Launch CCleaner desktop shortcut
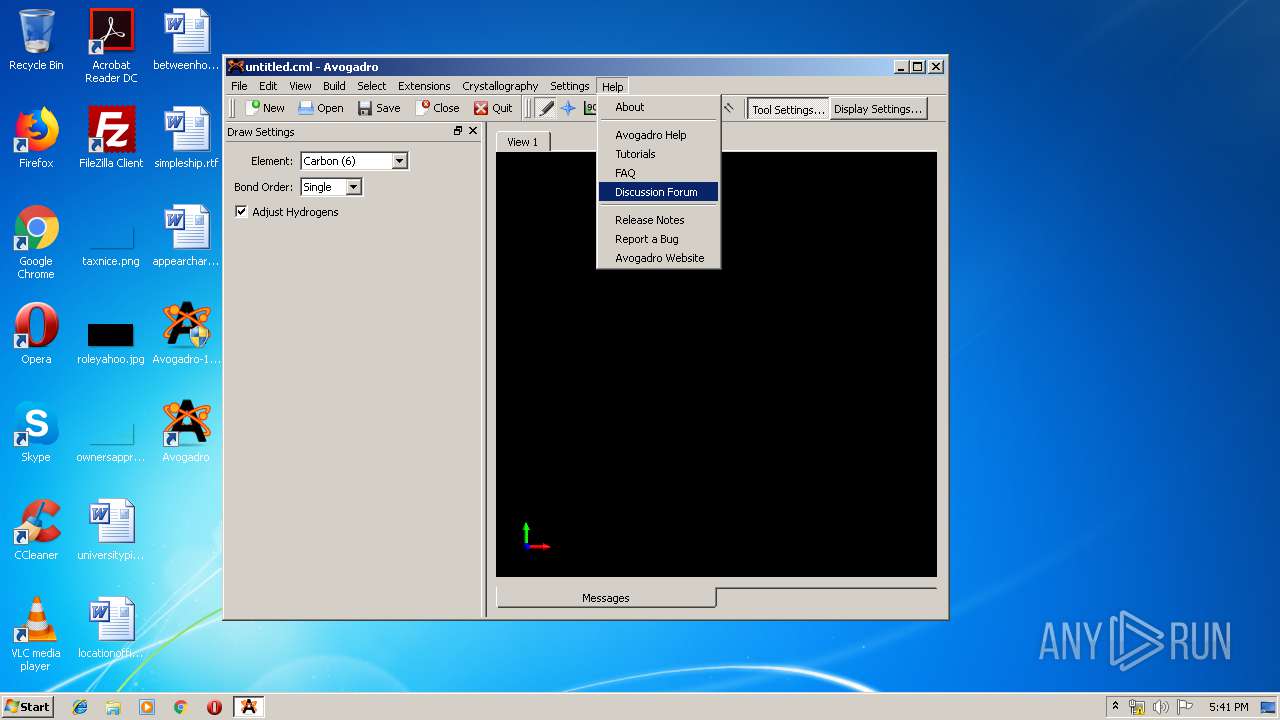Image resolution: width=1280 pixels, height=720 pixels. (36, 530)
